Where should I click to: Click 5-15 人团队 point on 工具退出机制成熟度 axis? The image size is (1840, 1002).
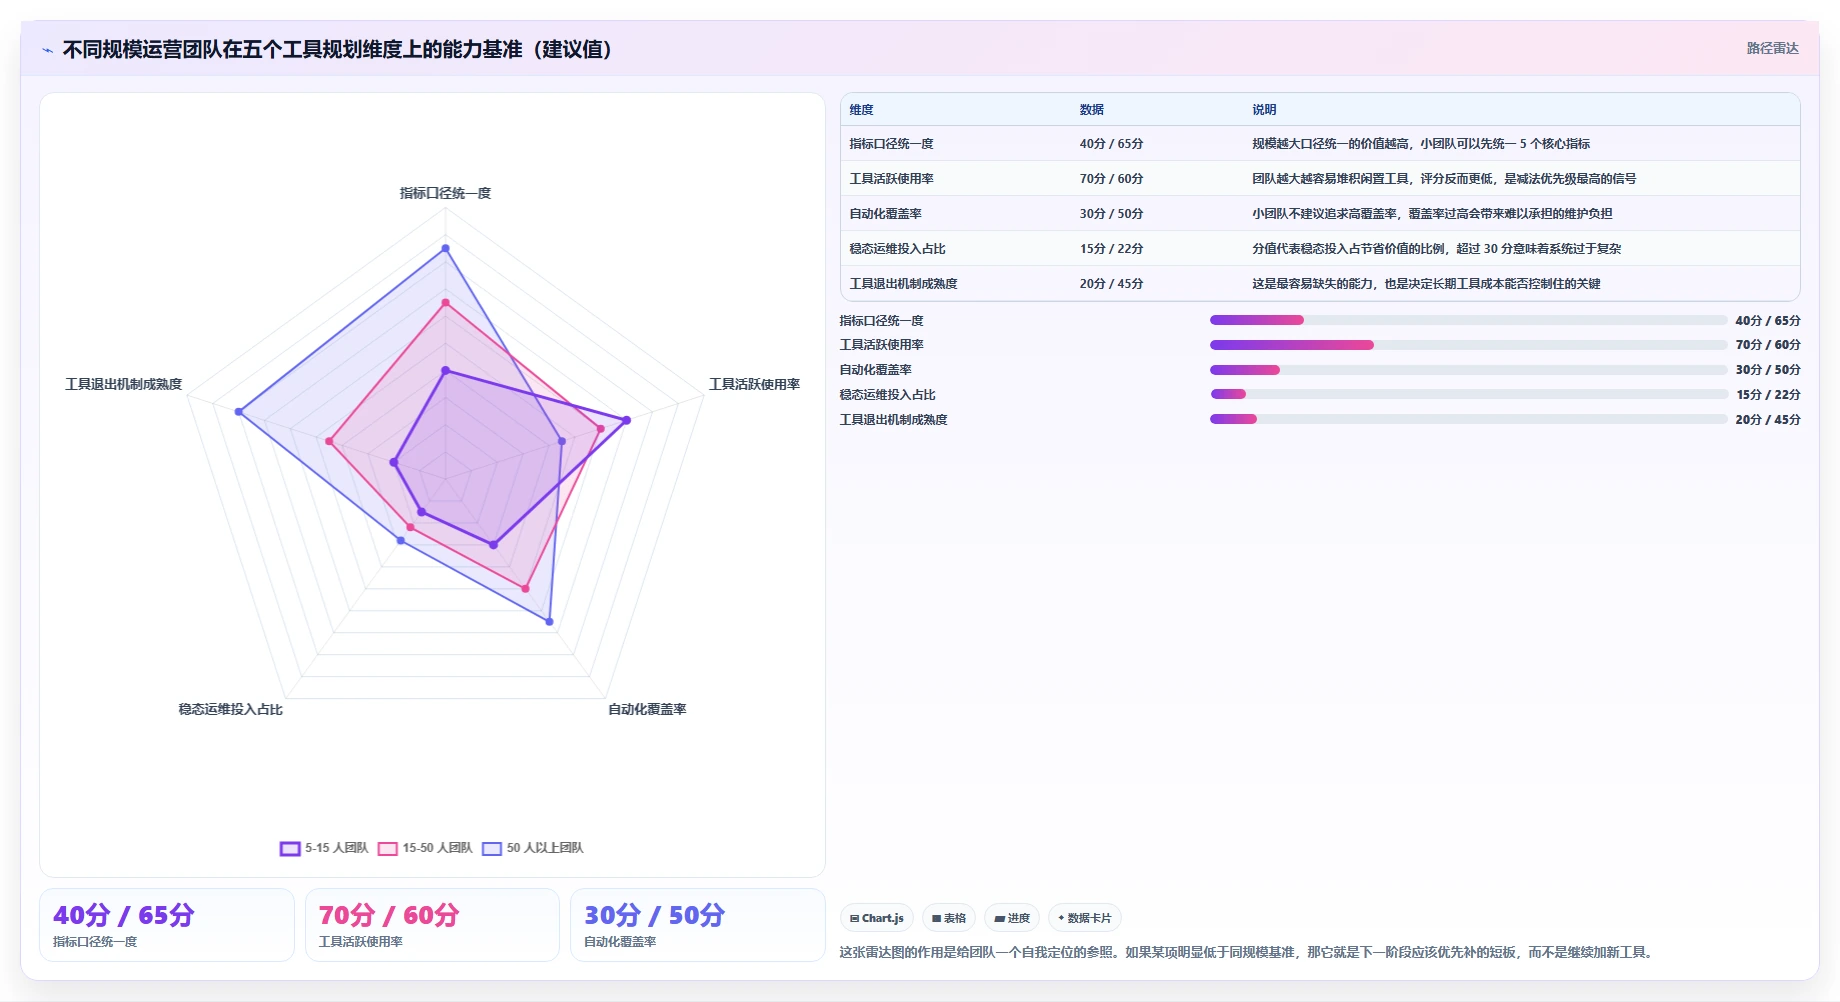tap(393, 462)
